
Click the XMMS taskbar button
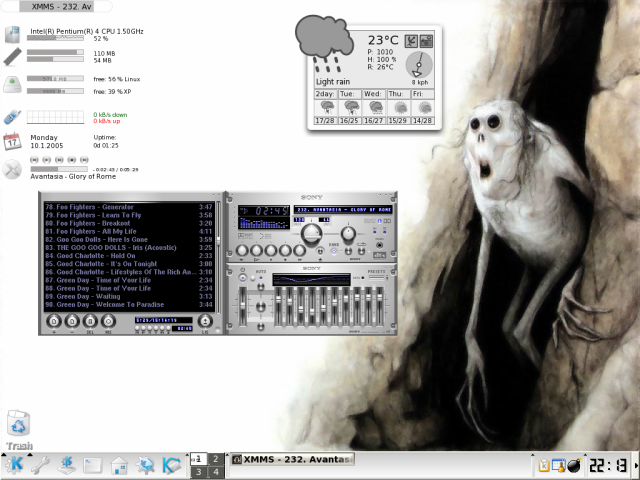292,459
